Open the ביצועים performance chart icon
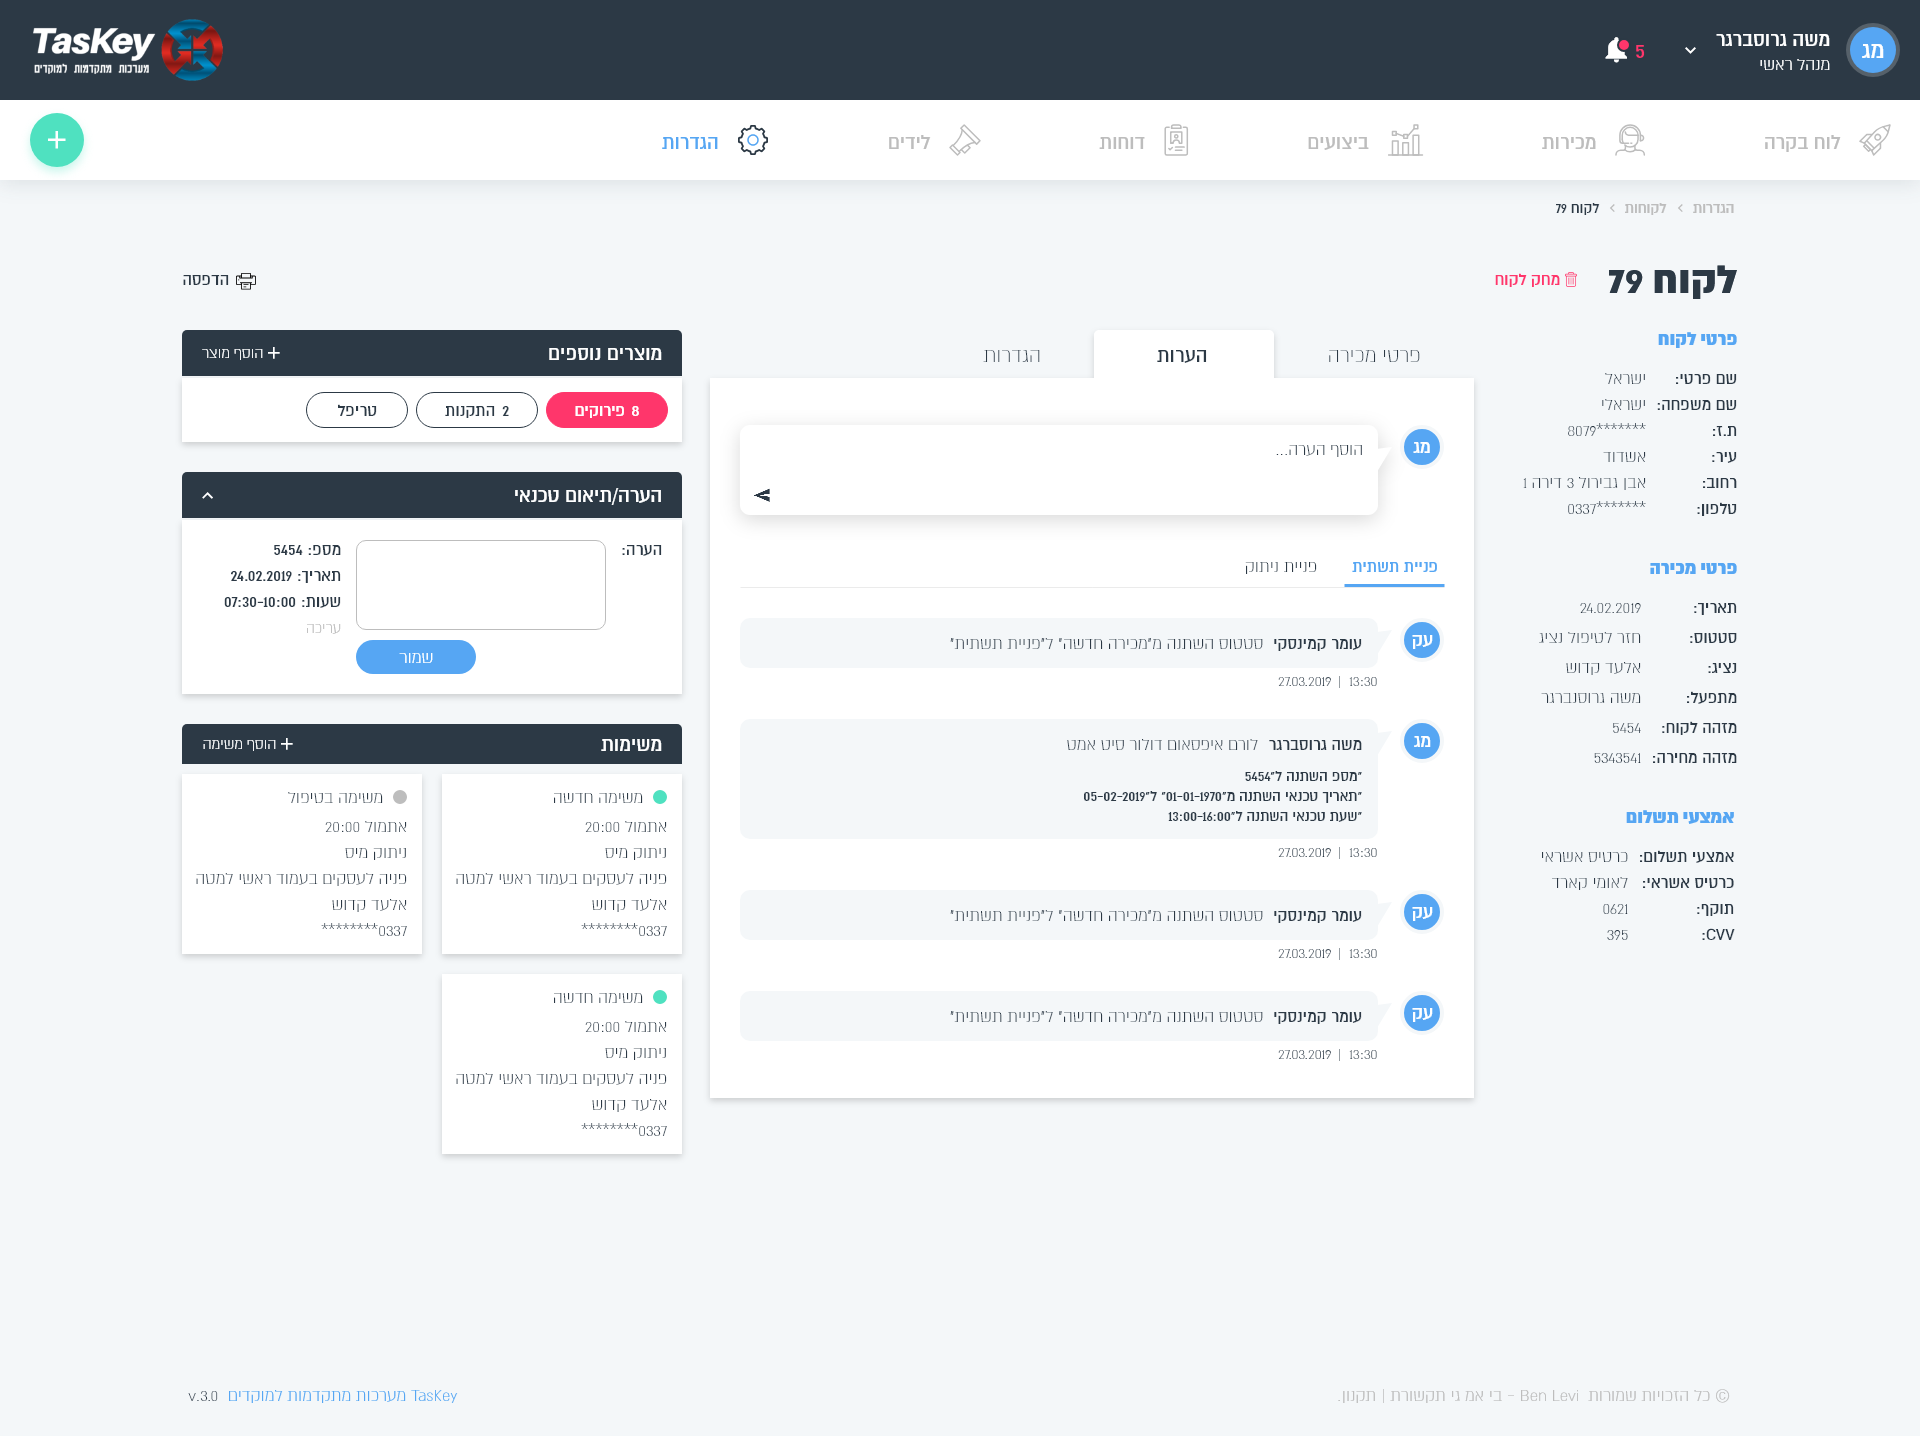 tap(1405, 140)
